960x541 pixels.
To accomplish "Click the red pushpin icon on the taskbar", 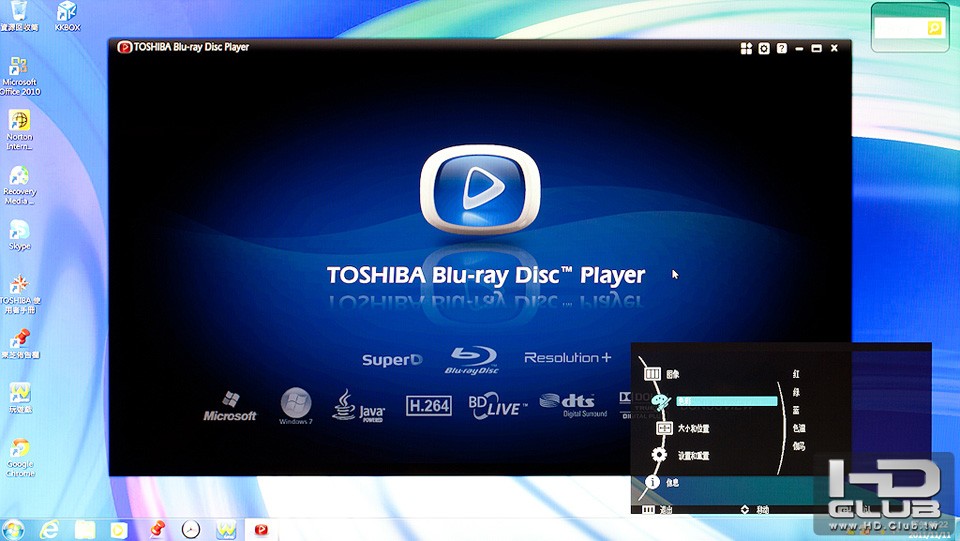I will (157, 529).
